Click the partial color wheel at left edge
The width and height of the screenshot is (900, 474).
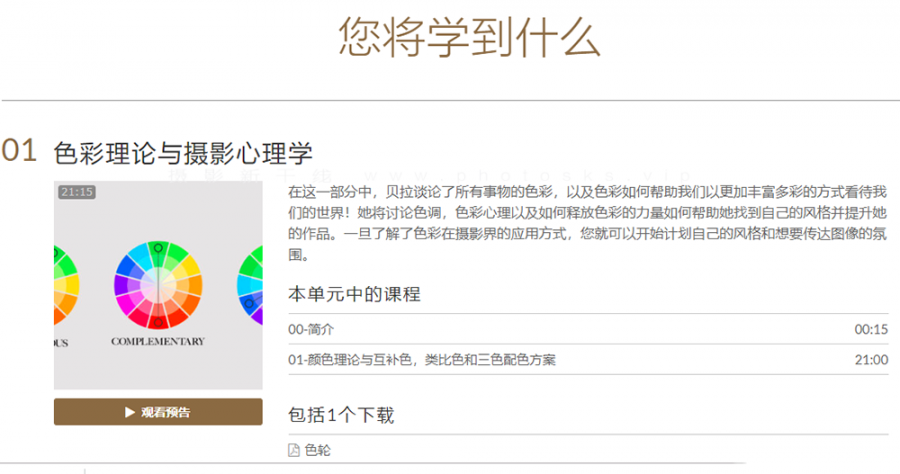tap(66, 285)
